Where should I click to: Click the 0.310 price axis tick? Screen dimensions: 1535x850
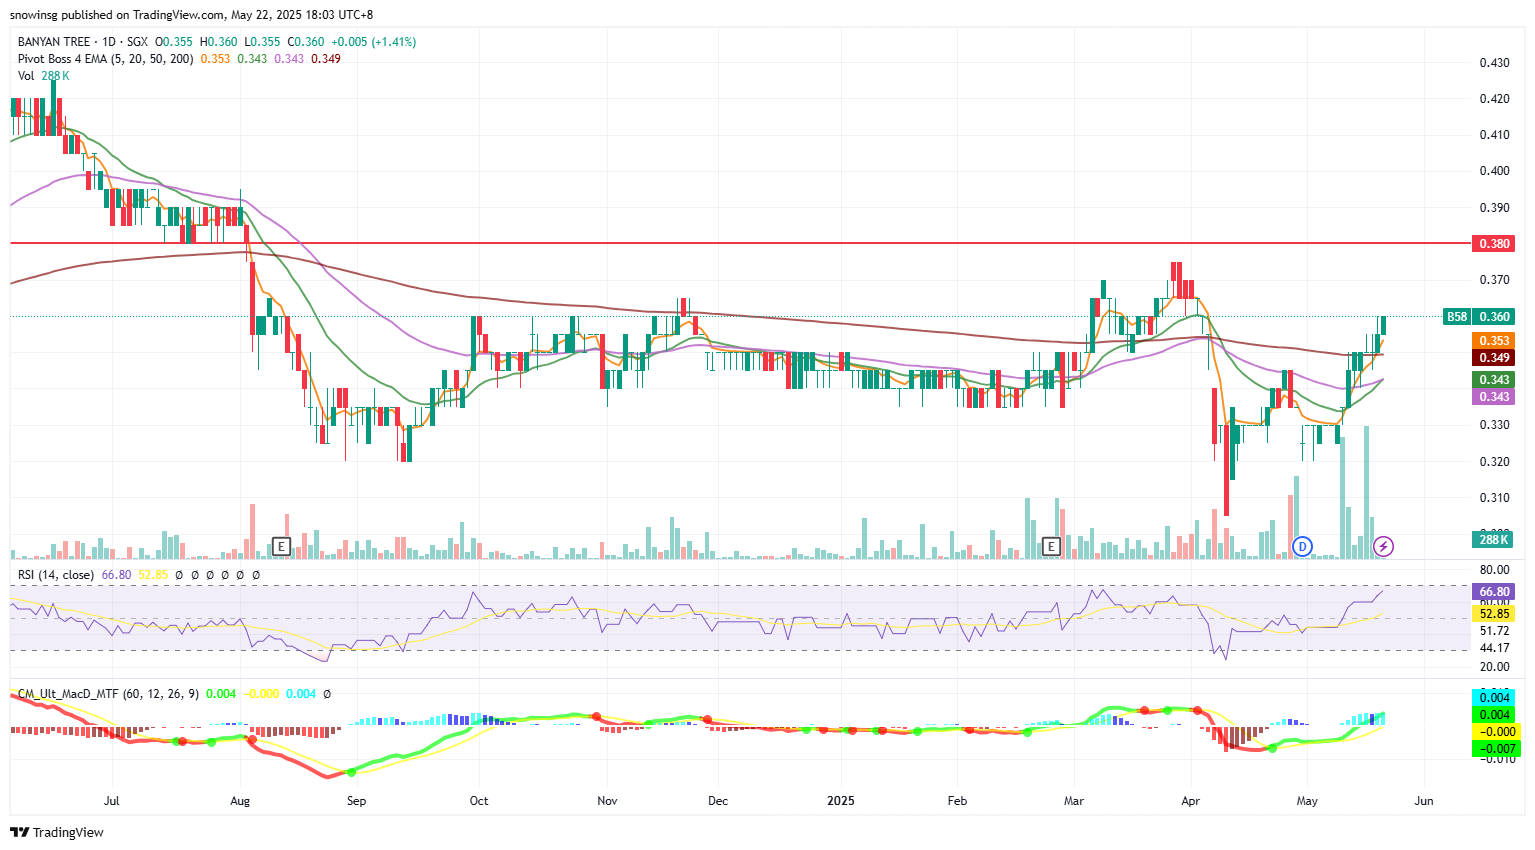pyautogui.click(x=1494, y=498)
